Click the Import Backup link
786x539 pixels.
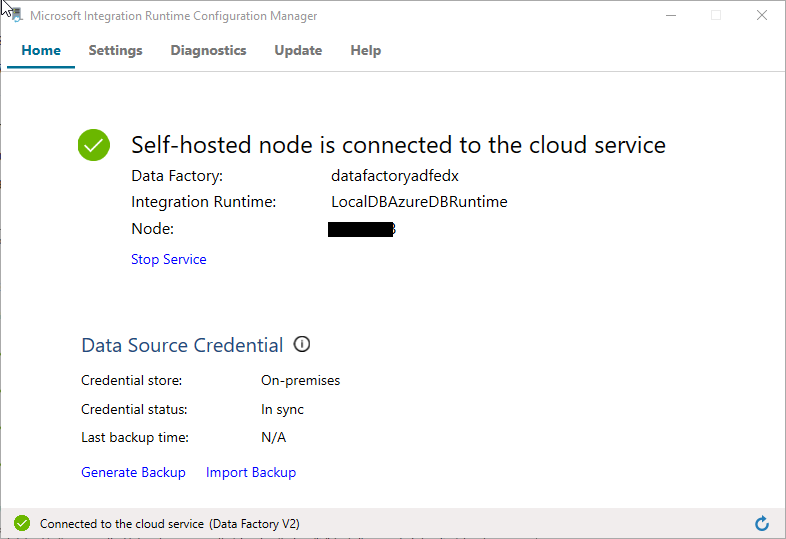[251, 472]
